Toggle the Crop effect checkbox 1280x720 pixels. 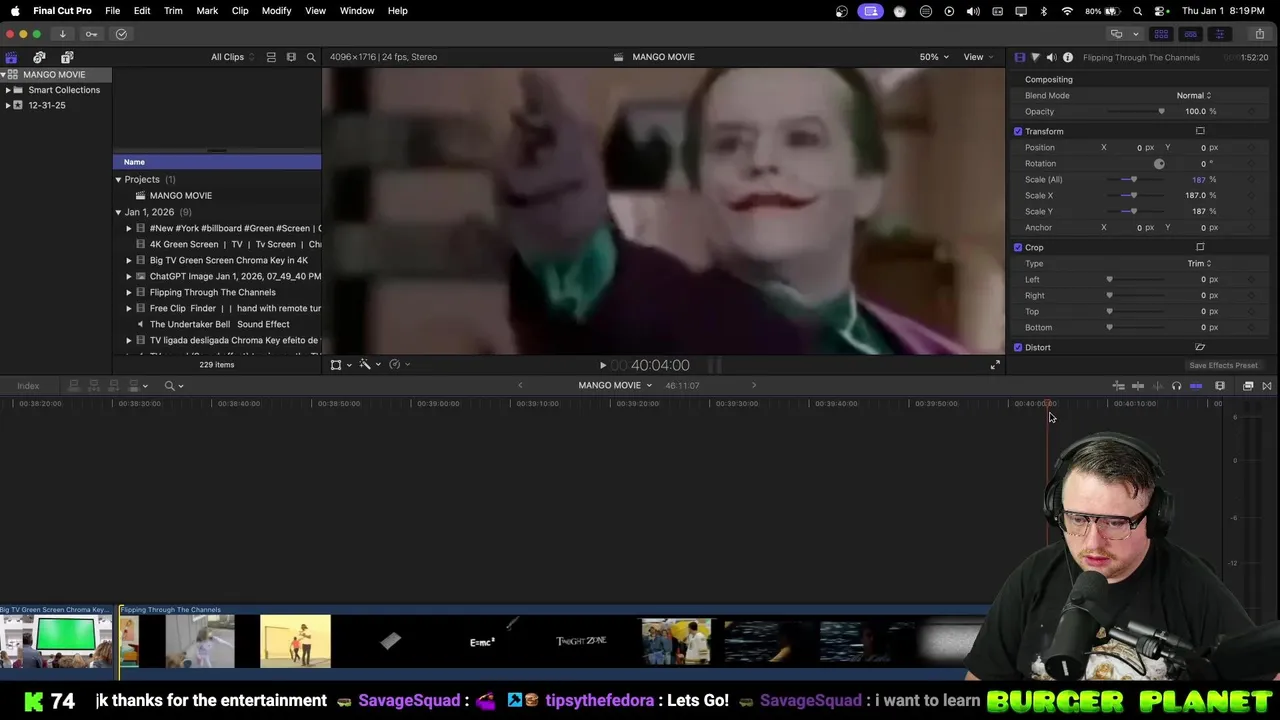pos(1018,247)
